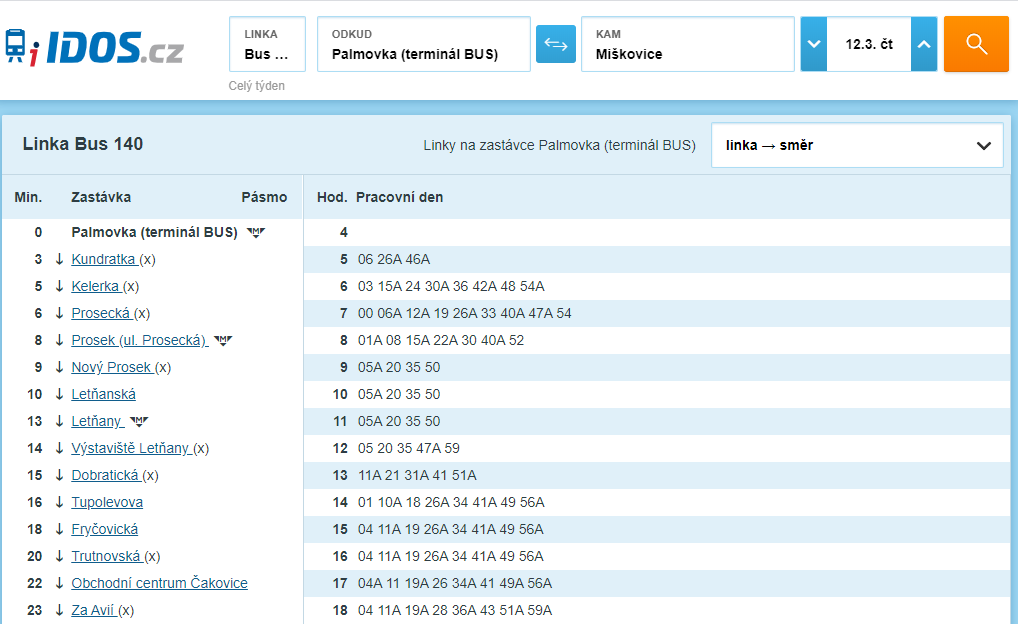1018x624 pixels.
Task: Open the Výstaviště Letňany stop link
Action: [130, 448]
